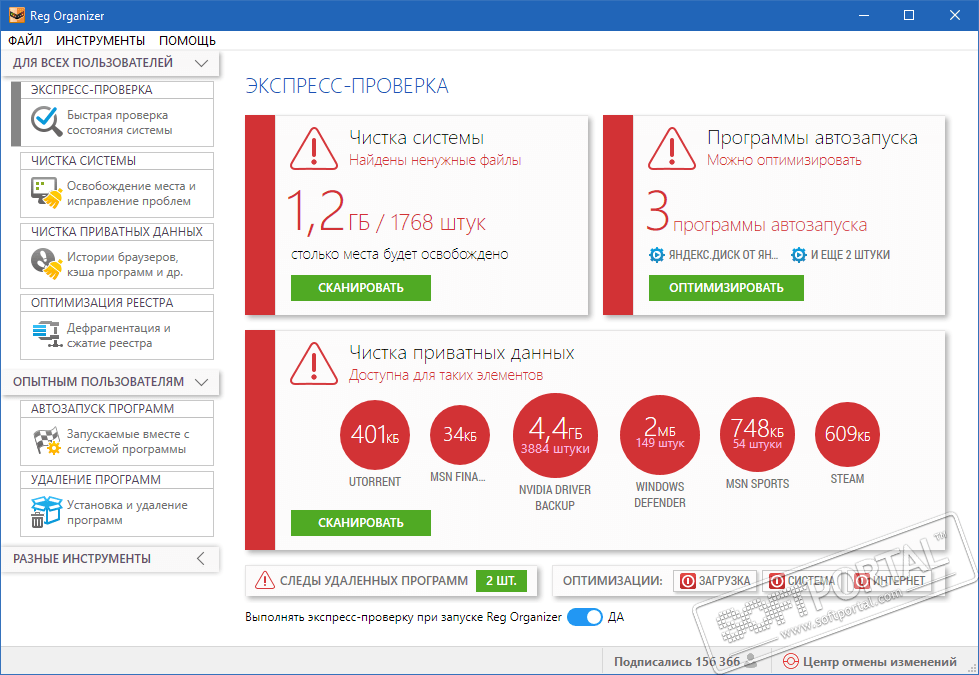Click Сканировать in Чистка системы card
This screenshot has width=979, height=675.
click(x=361, y=288)
